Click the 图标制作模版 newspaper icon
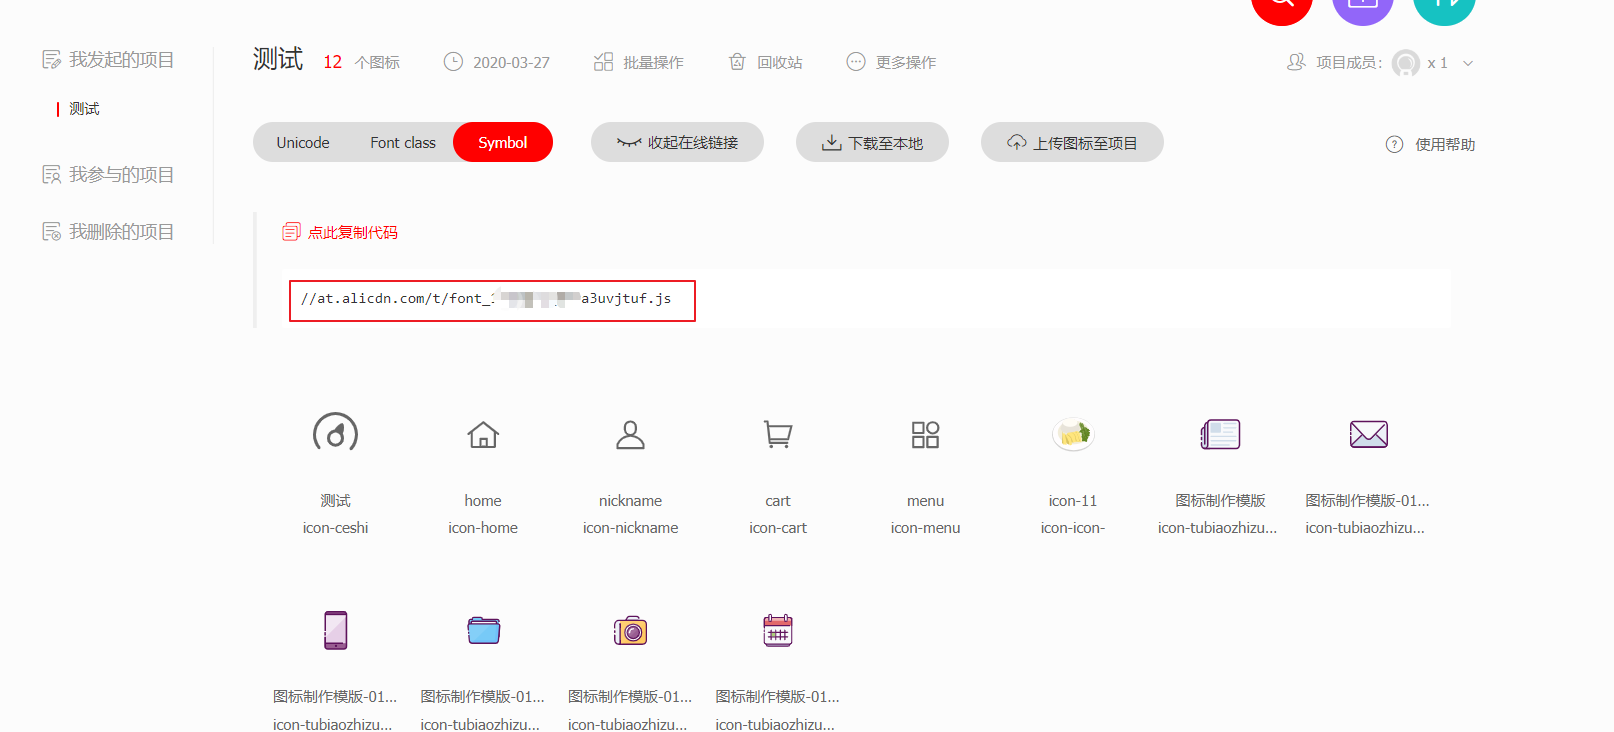This screenshot has height=732, width=1614. (1220, 434)
